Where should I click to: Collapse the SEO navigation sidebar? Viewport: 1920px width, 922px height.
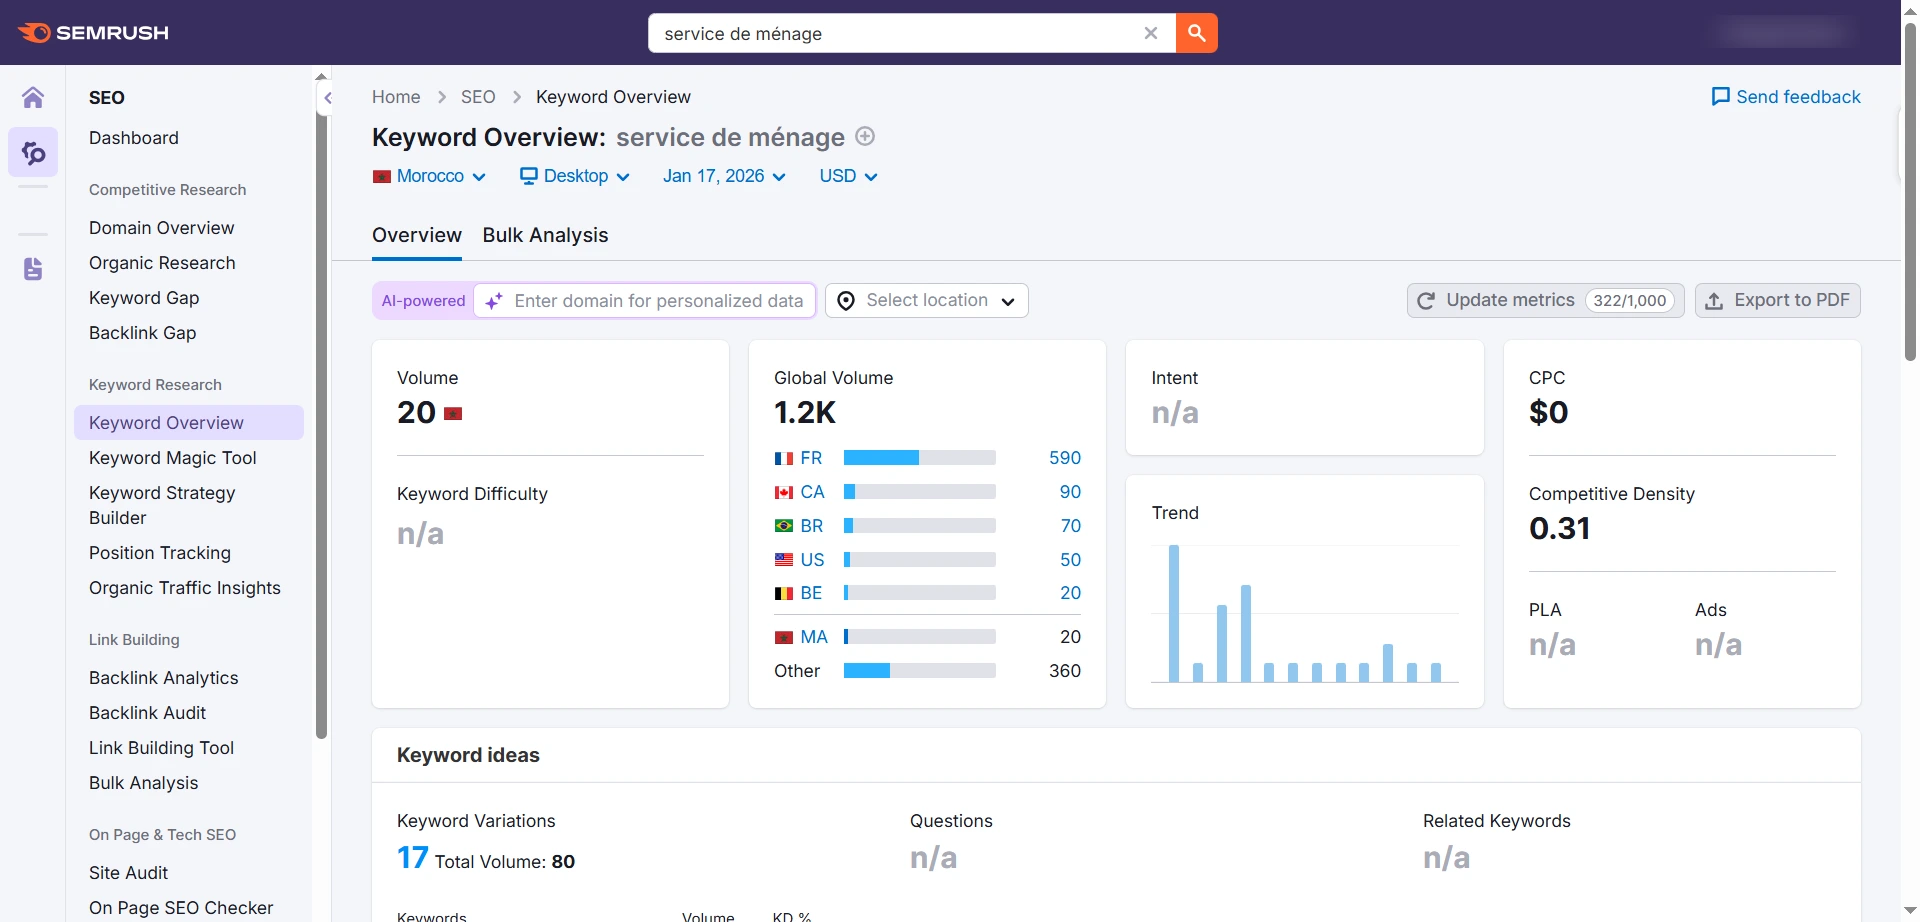[x=328, y=97]
